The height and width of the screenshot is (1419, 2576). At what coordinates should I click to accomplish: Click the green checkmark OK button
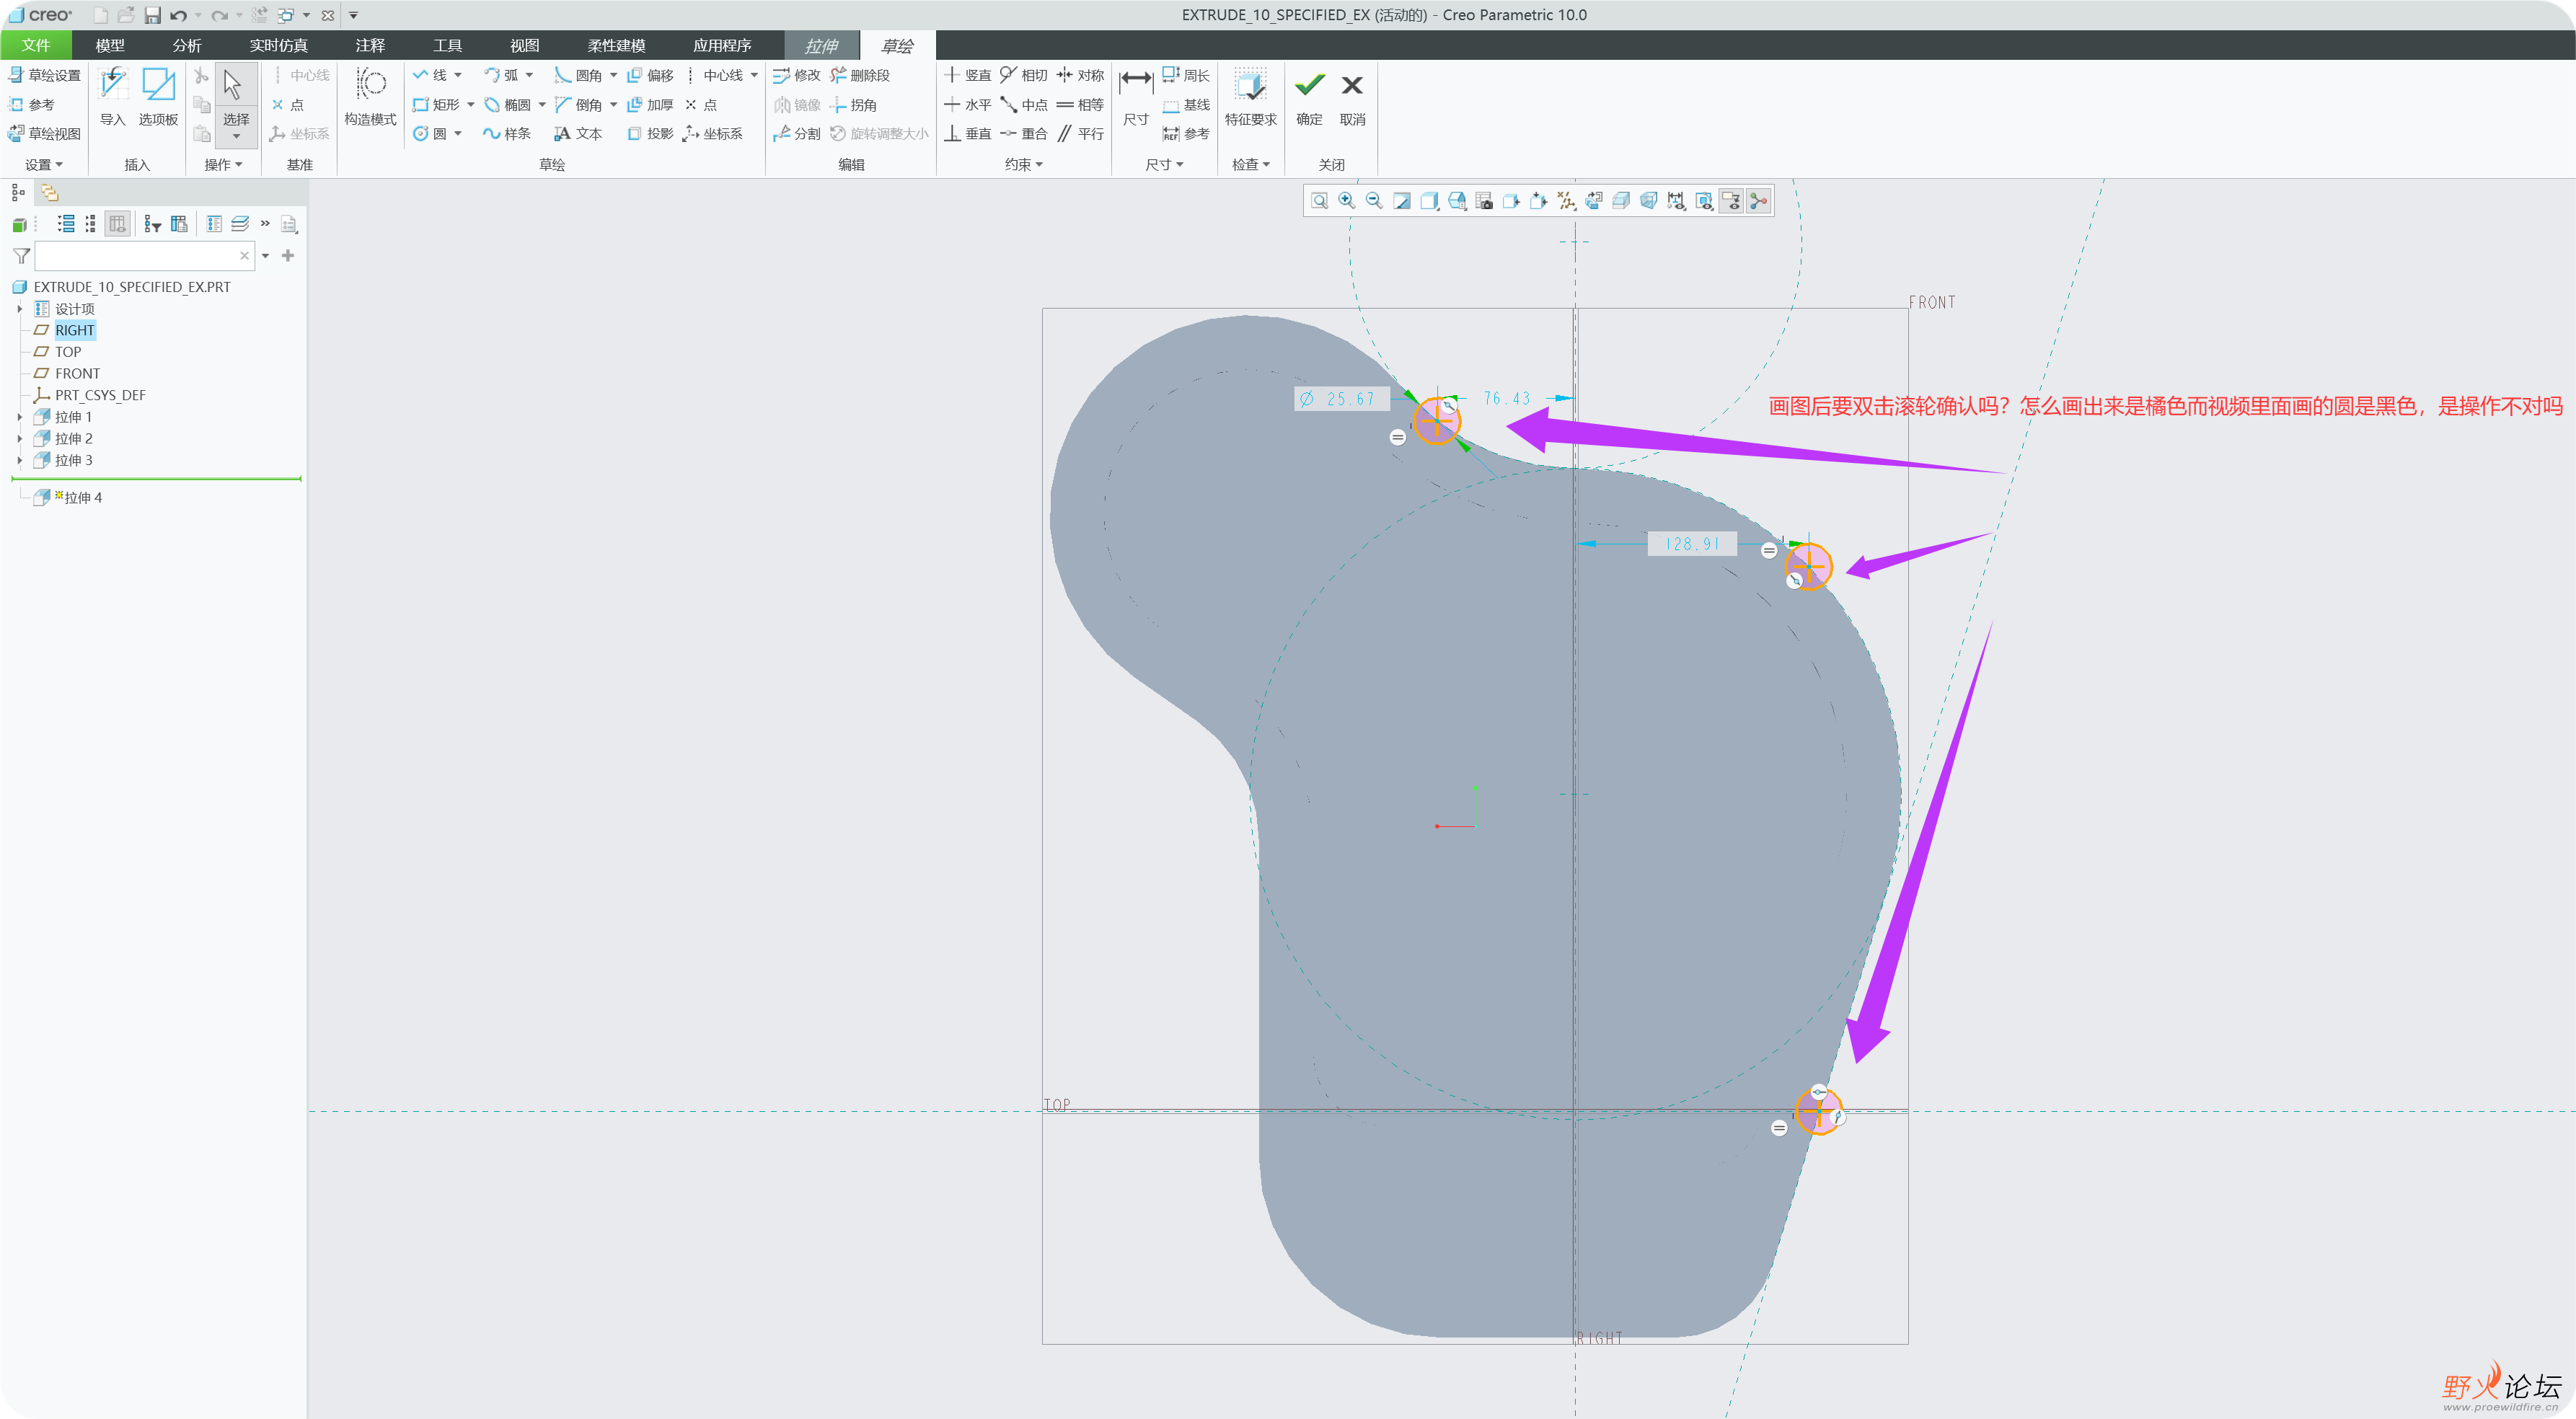1309,86
